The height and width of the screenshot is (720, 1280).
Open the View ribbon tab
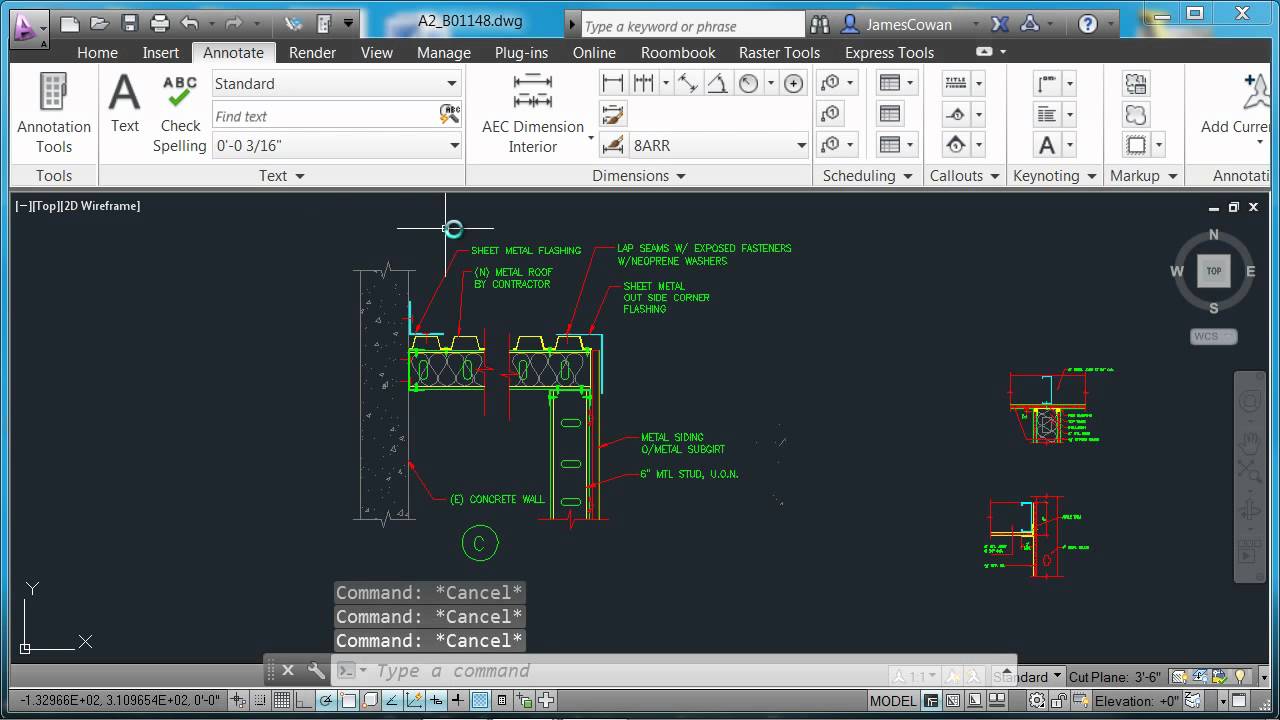coord(377,53)
